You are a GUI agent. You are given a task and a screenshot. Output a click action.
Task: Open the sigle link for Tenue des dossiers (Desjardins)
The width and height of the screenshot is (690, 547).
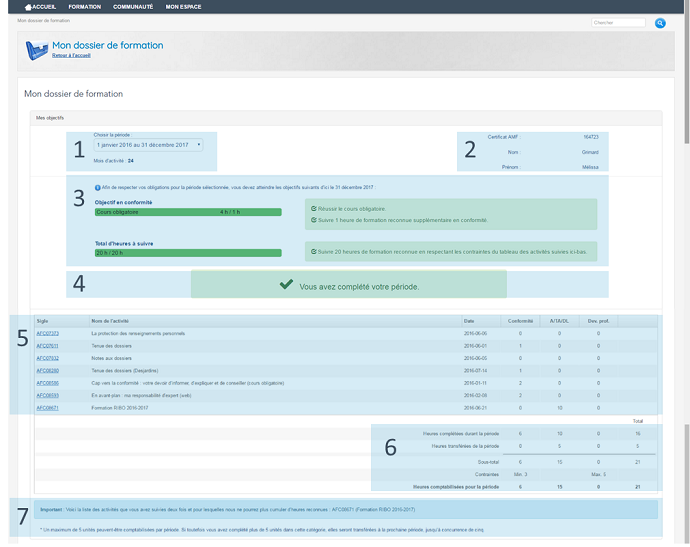(x=48, y=371)
